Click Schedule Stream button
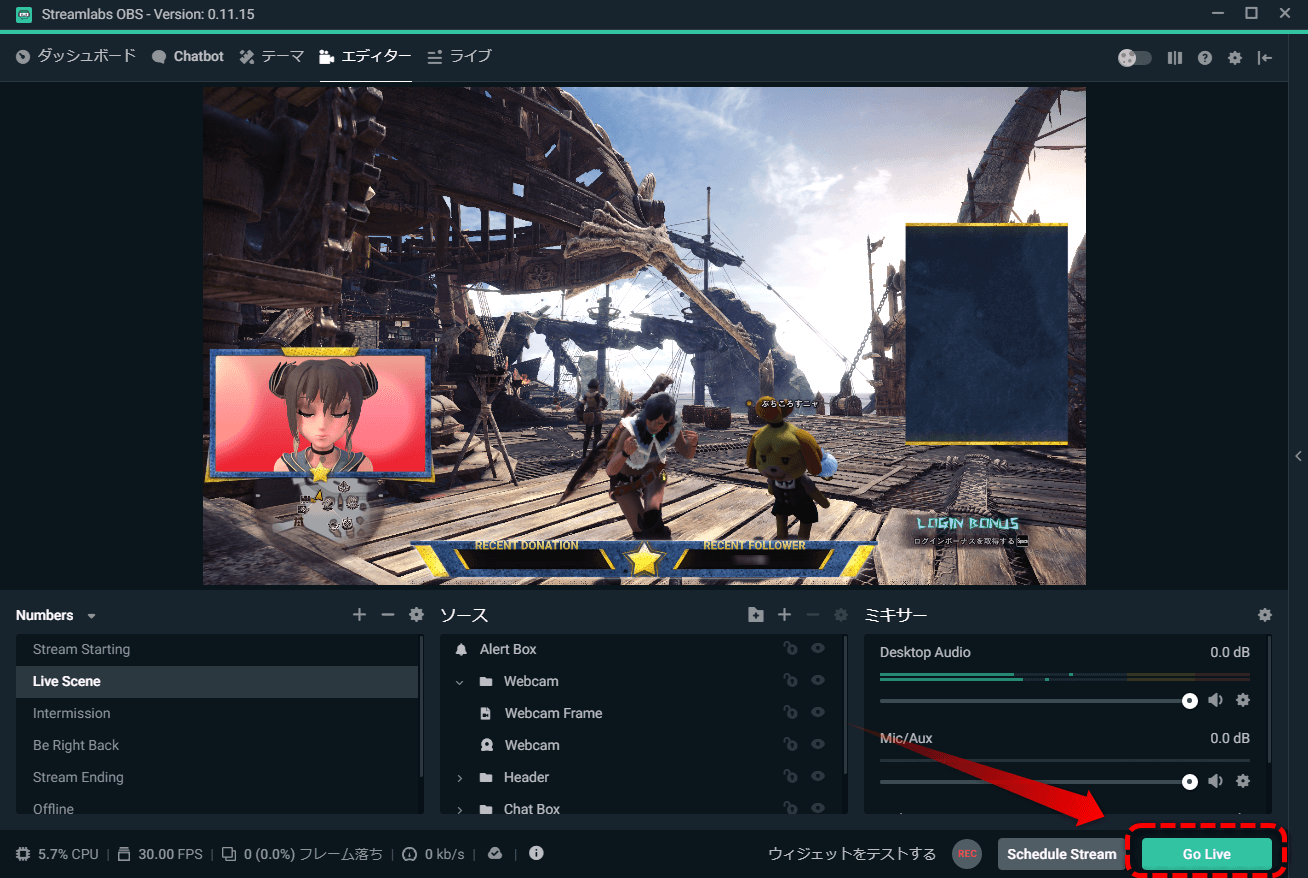 (1062, 854)
